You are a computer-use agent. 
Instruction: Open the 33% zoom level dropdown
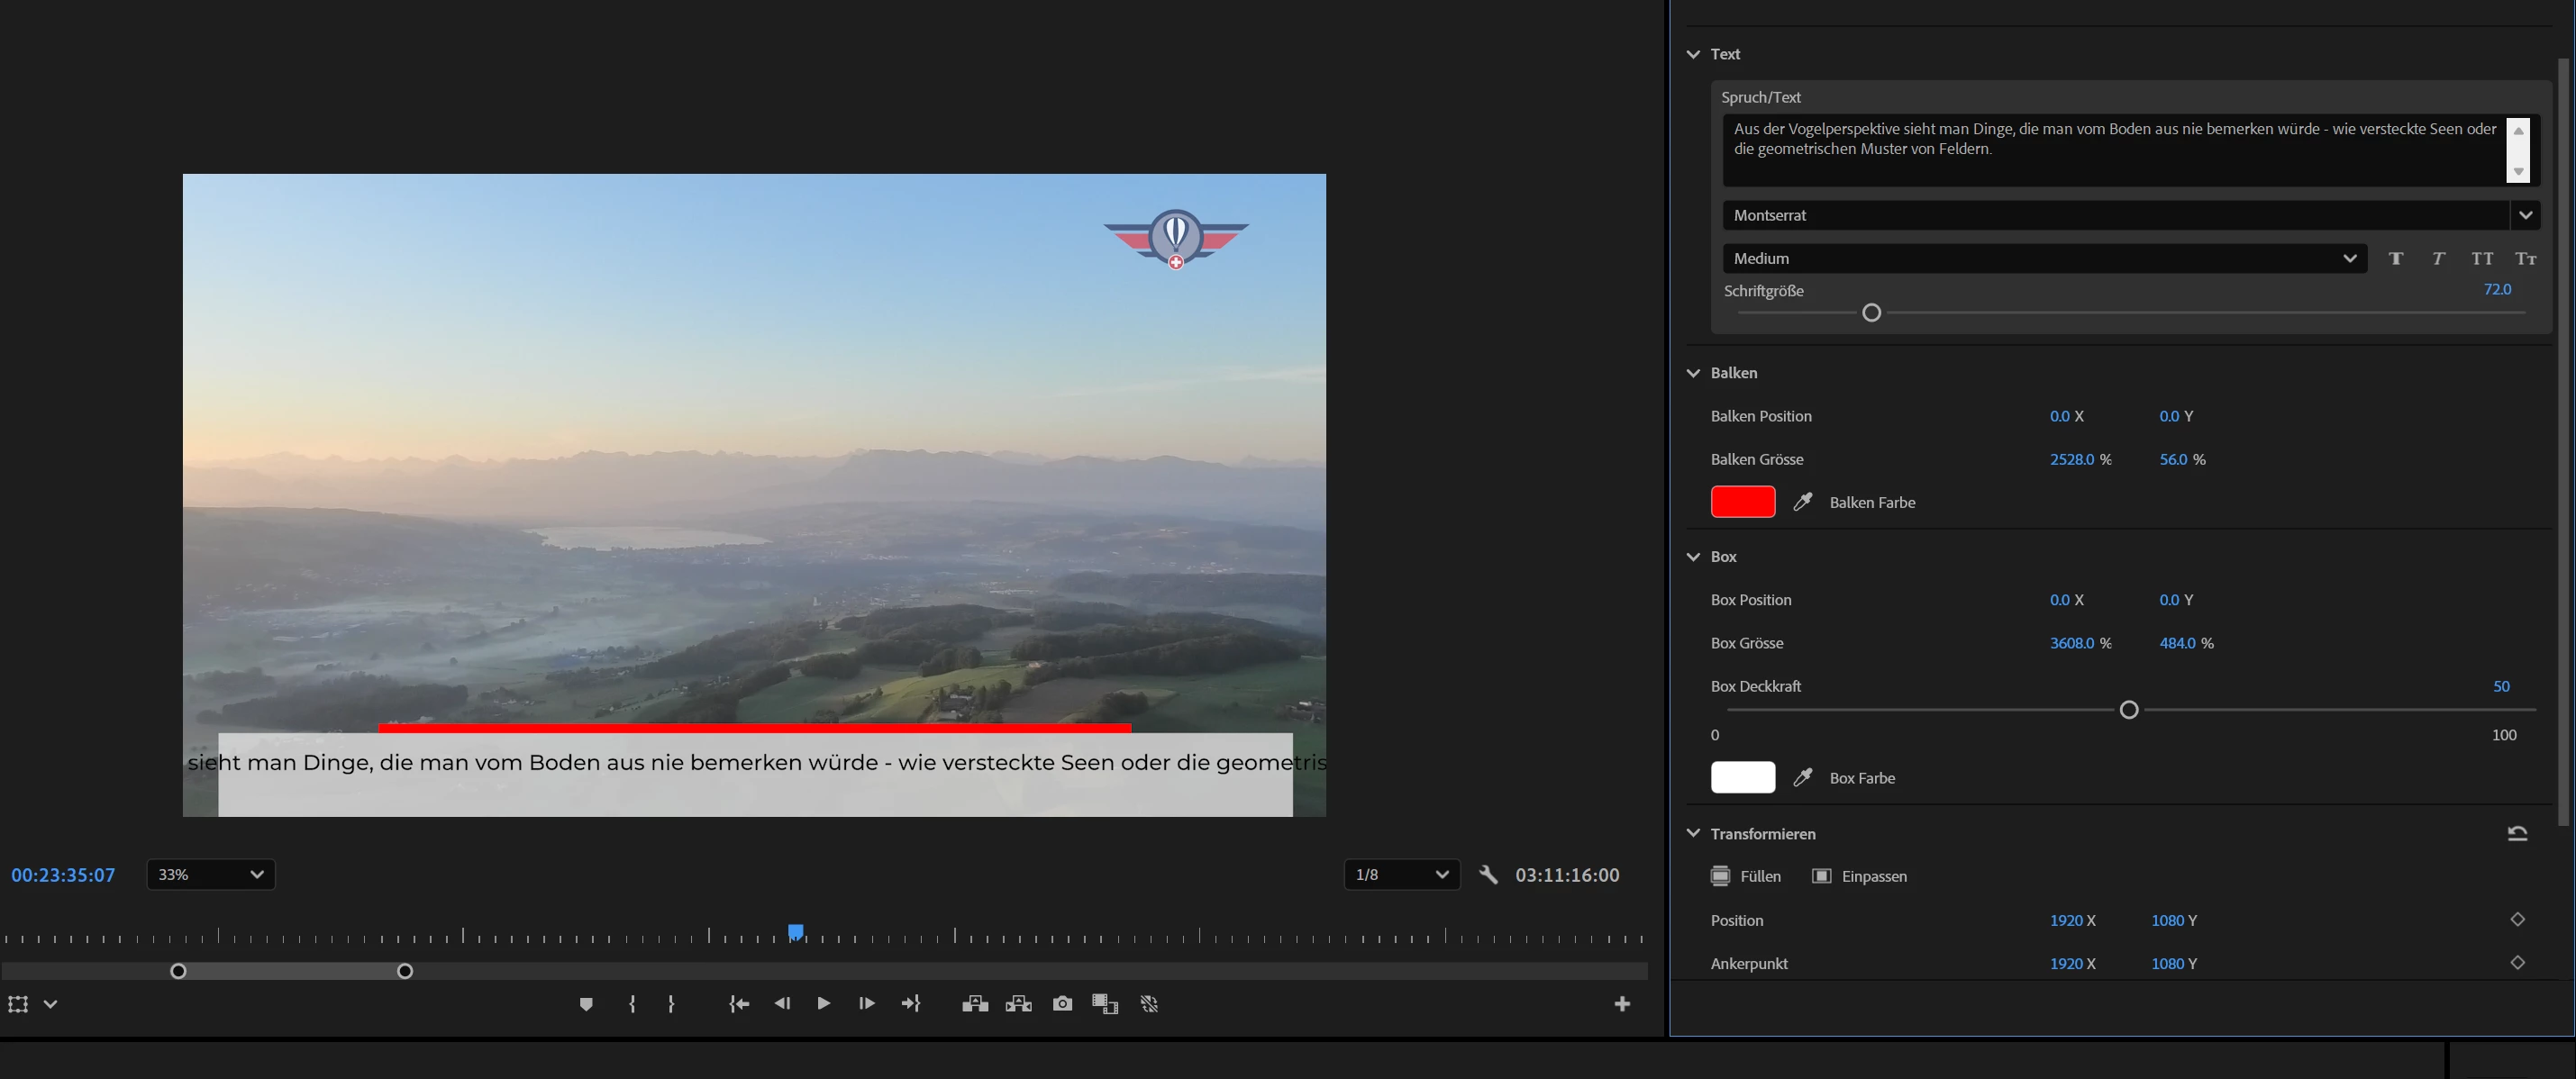(x=211, y=875)
